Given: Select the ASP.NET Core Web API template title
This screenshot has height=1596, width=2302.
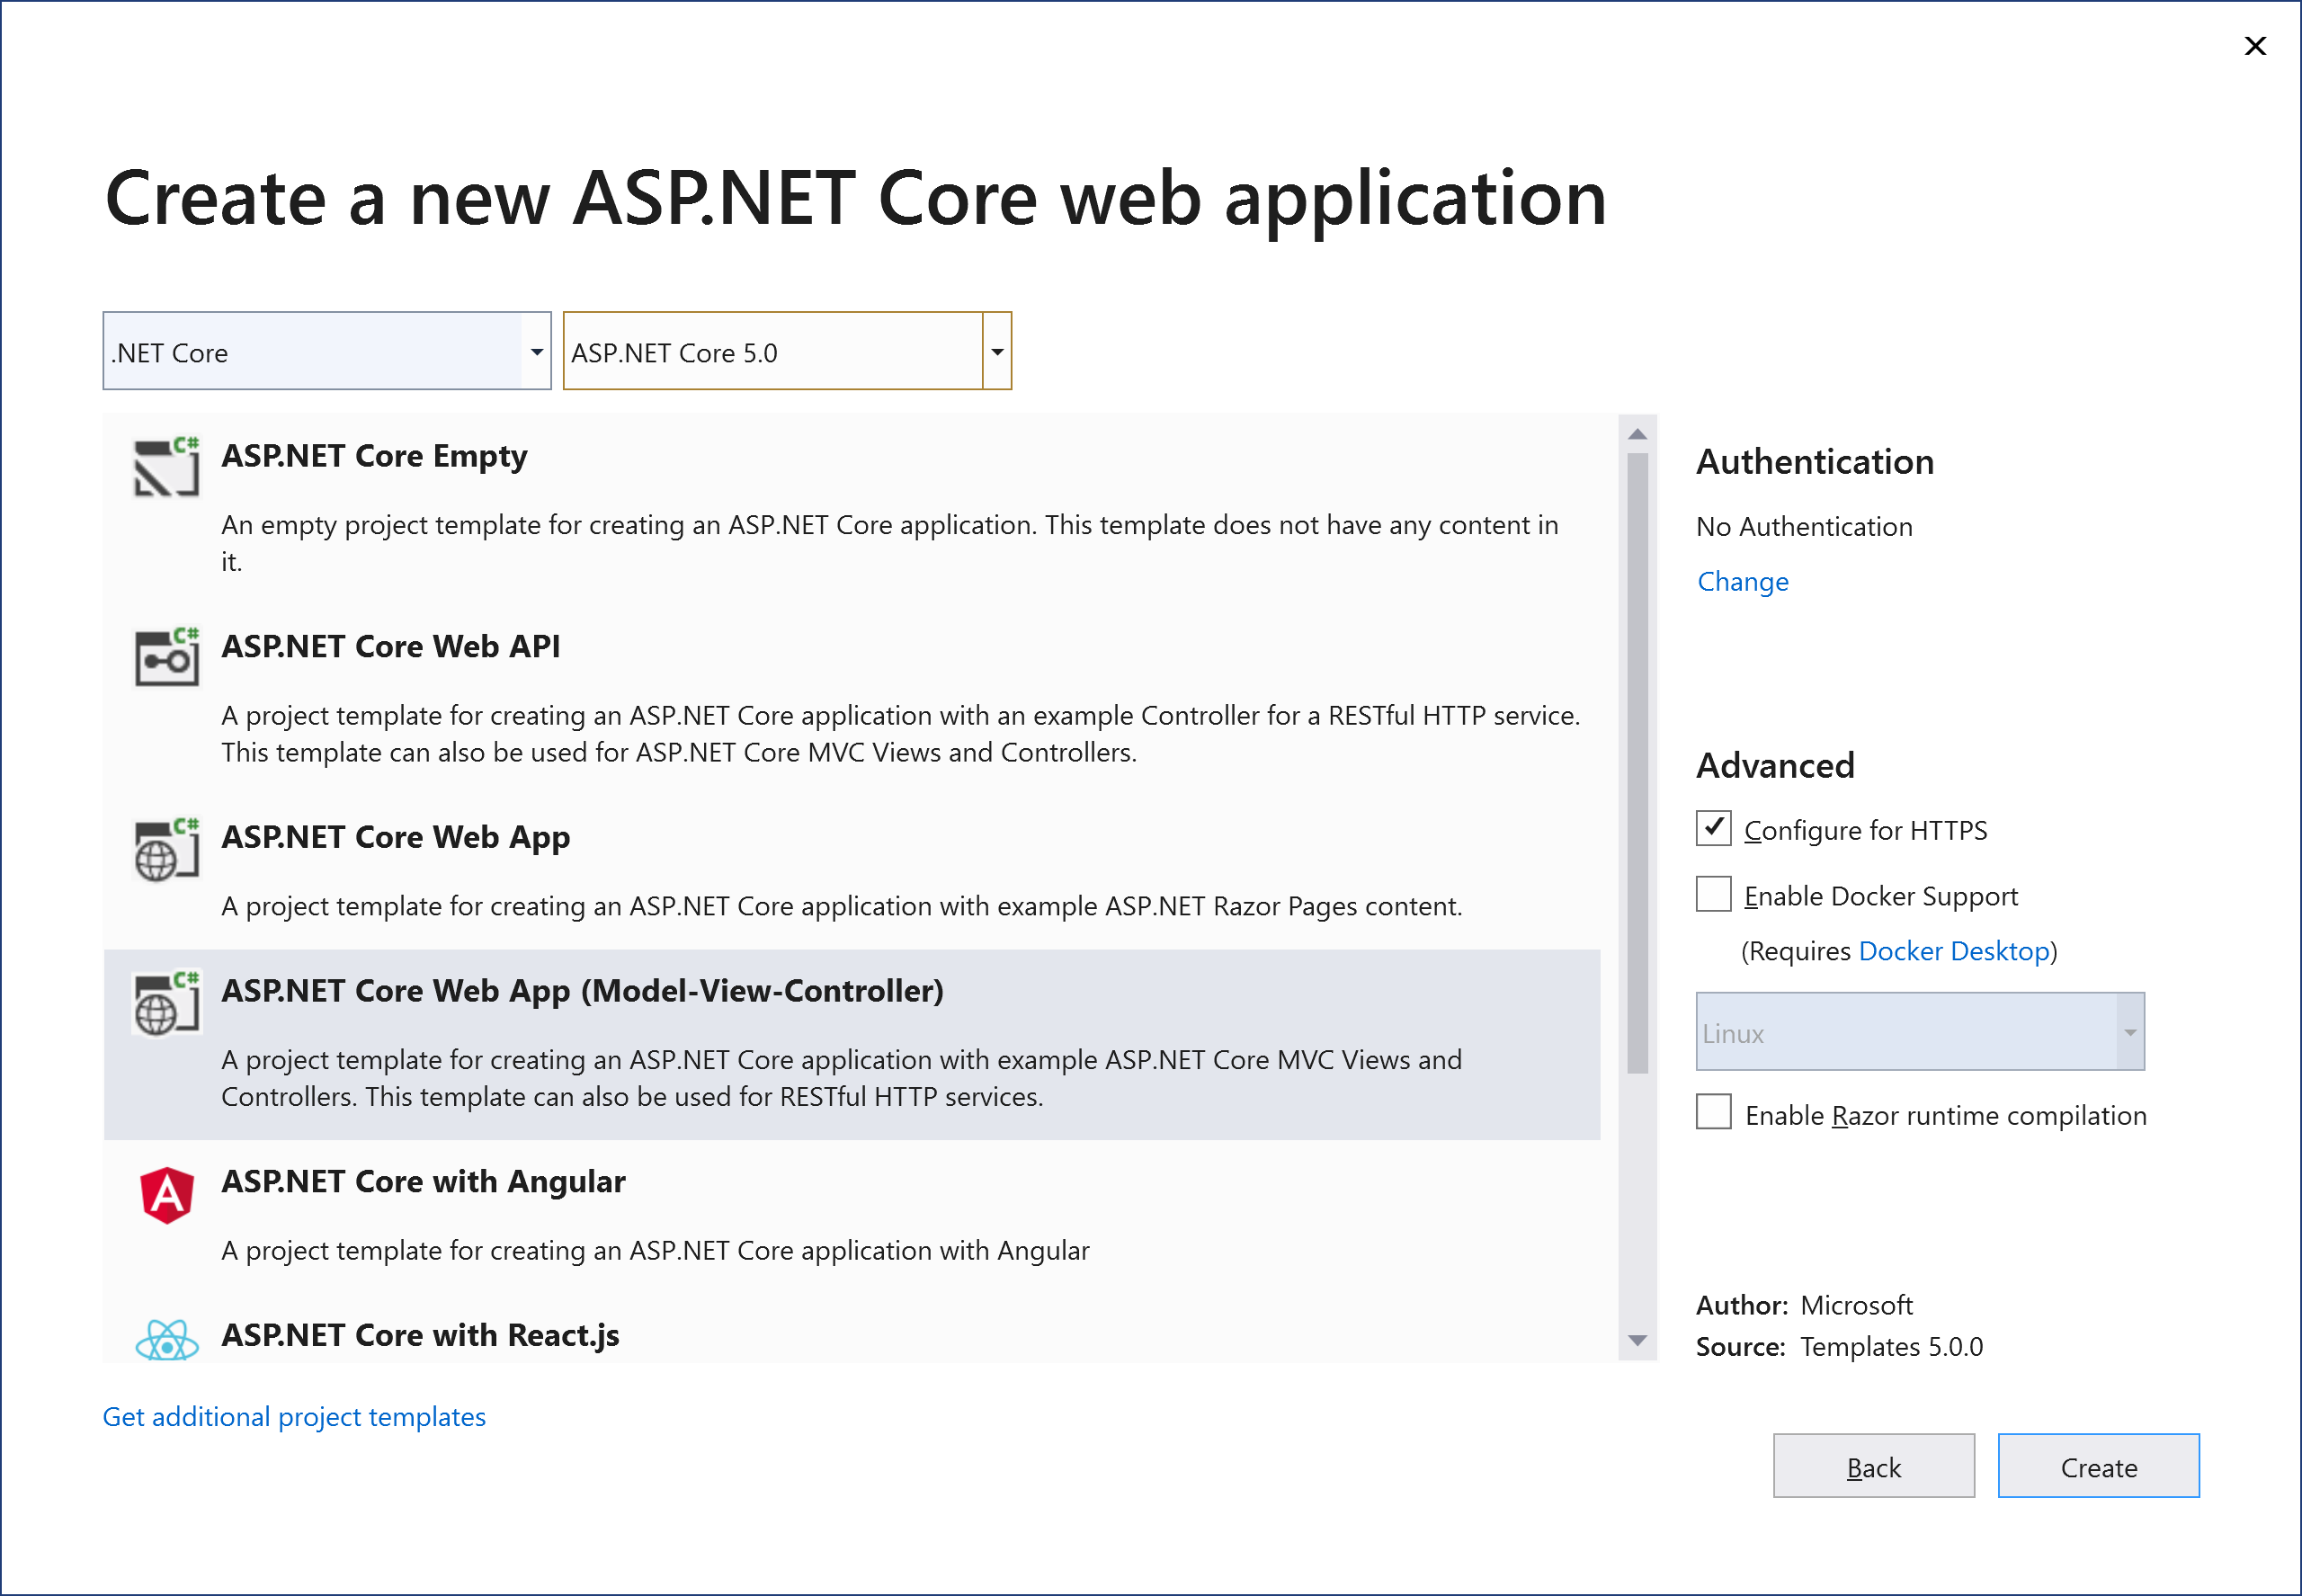Looking at the screenshot, I should pos(390,647).
